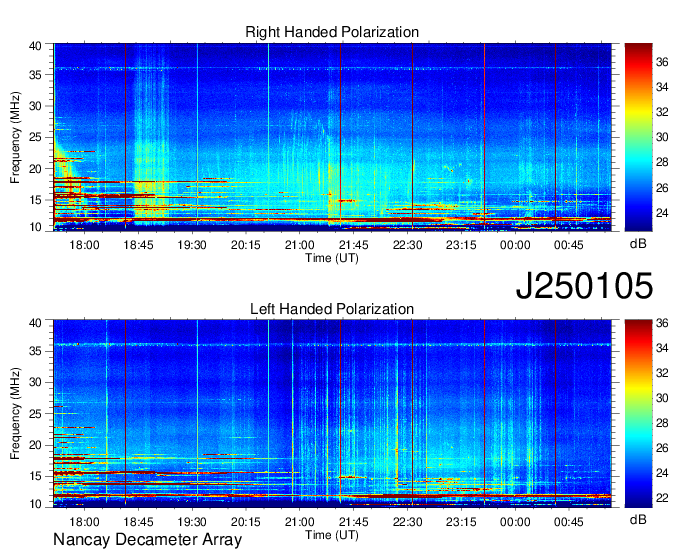Pick the 00:00 tick on Left Handed time axis
The width and height of the screenshot is (680, 552).
point(515,522)
